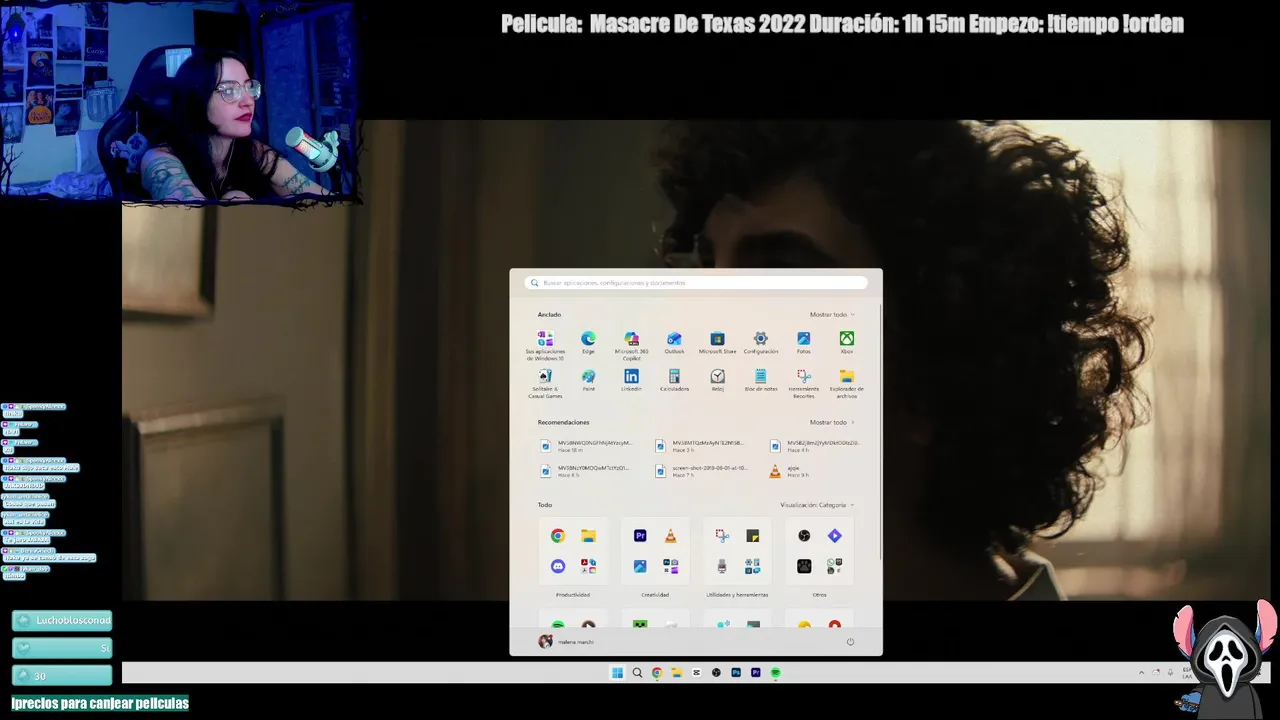This screenshot has height=720, width=1280.
Task: Launch Microsoft 365 Copilot pinned app
Action: pyautogui.click(x=631, y=346)
